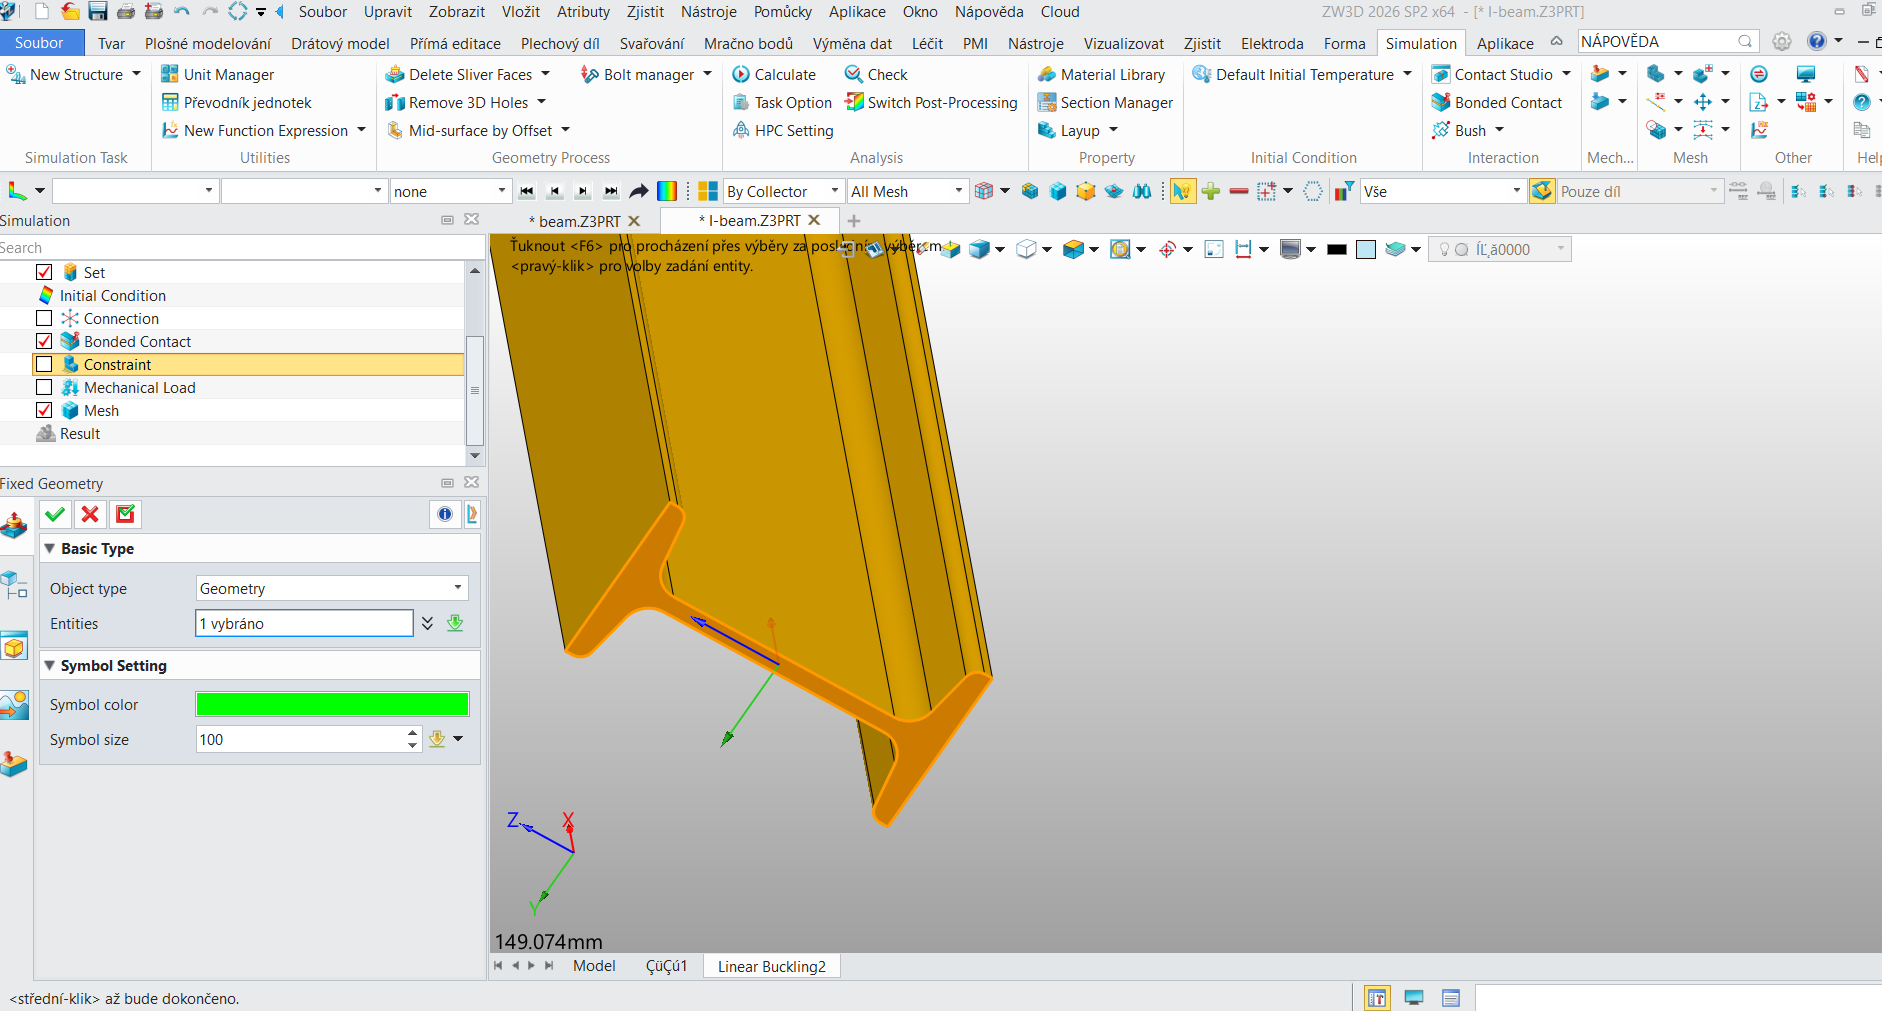
Task: Toggle the Set checkbox
Action: click(x=44, y=272)
